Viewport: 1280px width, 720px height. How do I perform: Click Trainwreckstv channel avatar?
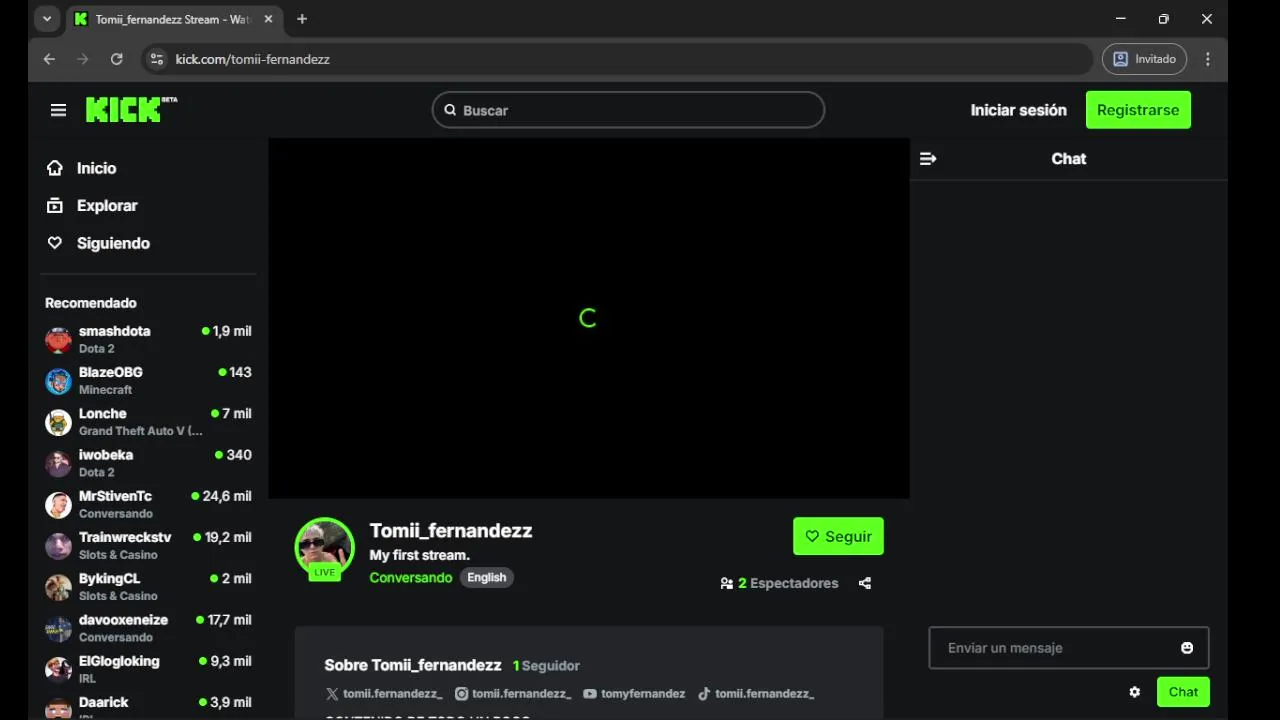pyautogui.click(x=59, y=546)
